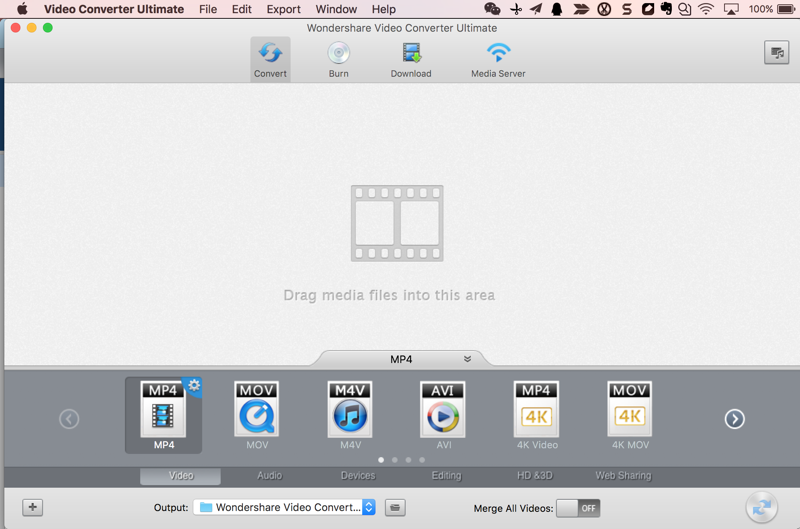800x529 pixels.
Task: Open the Media Server section
Action: click(x=498, y=59)
